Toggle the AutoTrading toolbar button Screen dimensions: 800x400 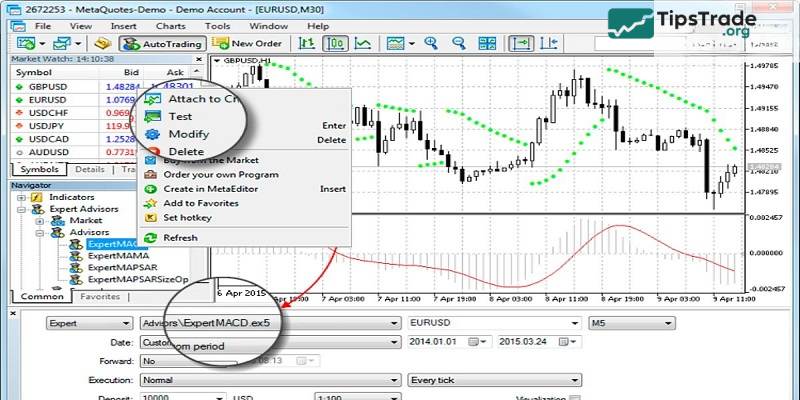point(162,43)
